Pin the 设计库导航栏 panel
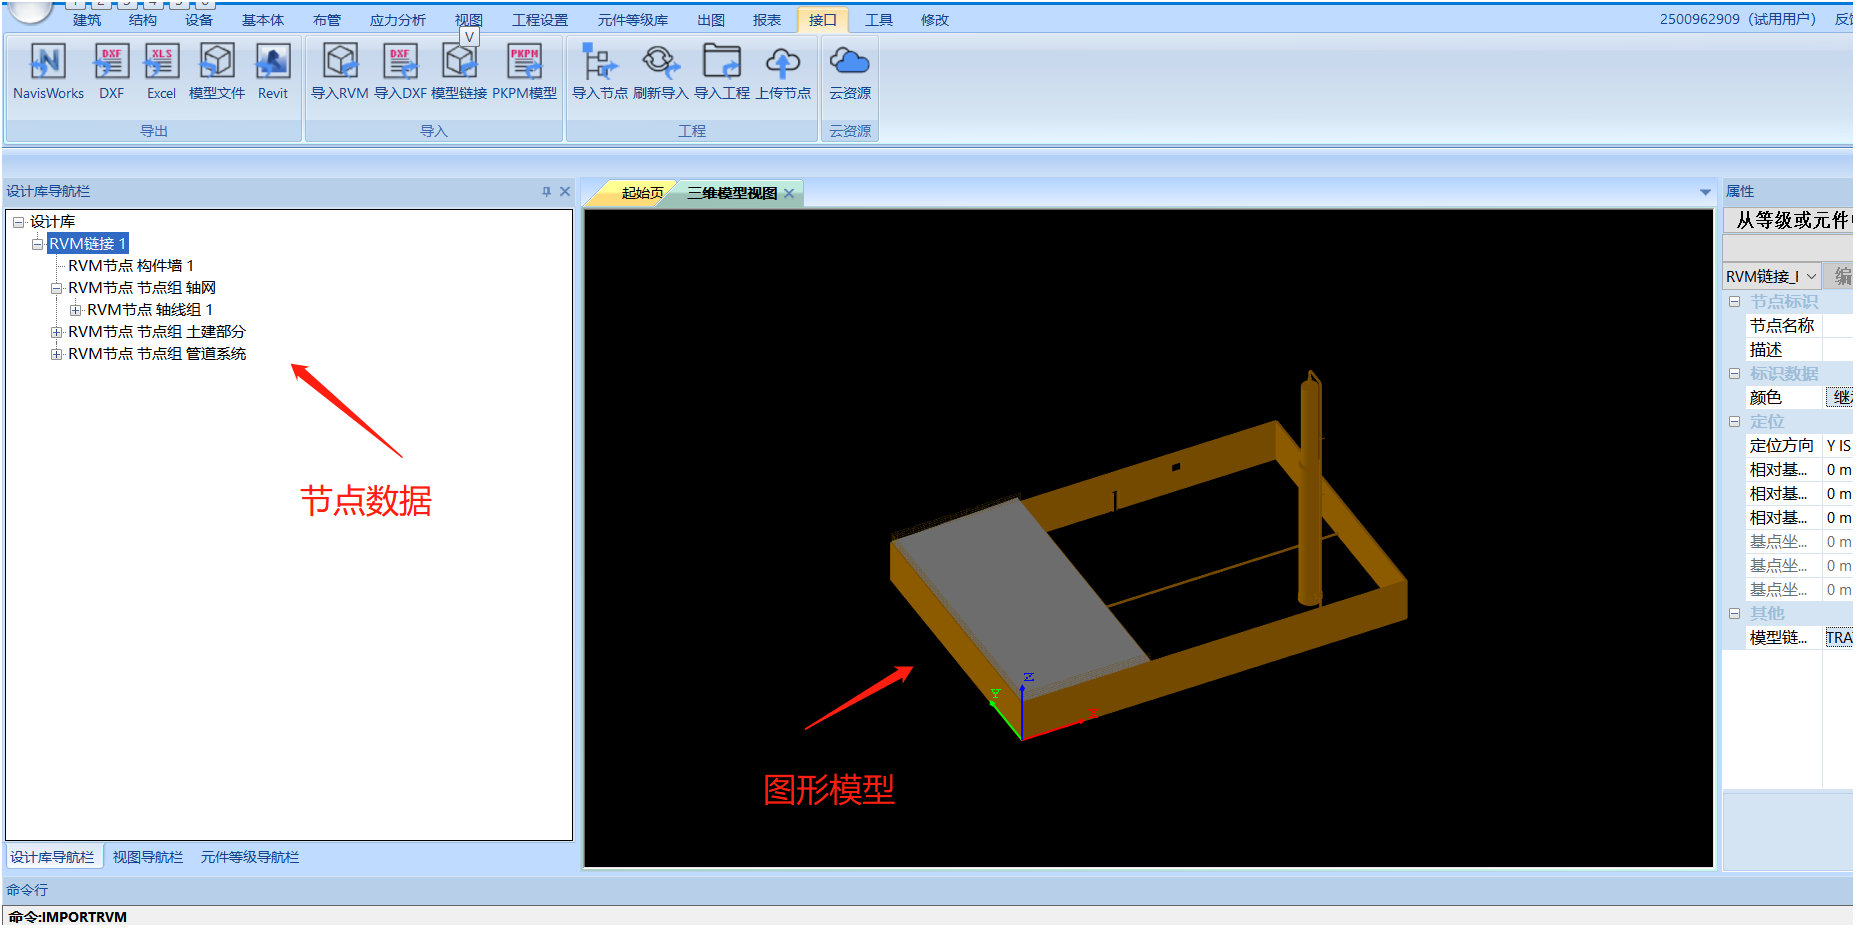The height and width of the screenshot is (931, 1863). pyautogui.click(x=546, y=192)
